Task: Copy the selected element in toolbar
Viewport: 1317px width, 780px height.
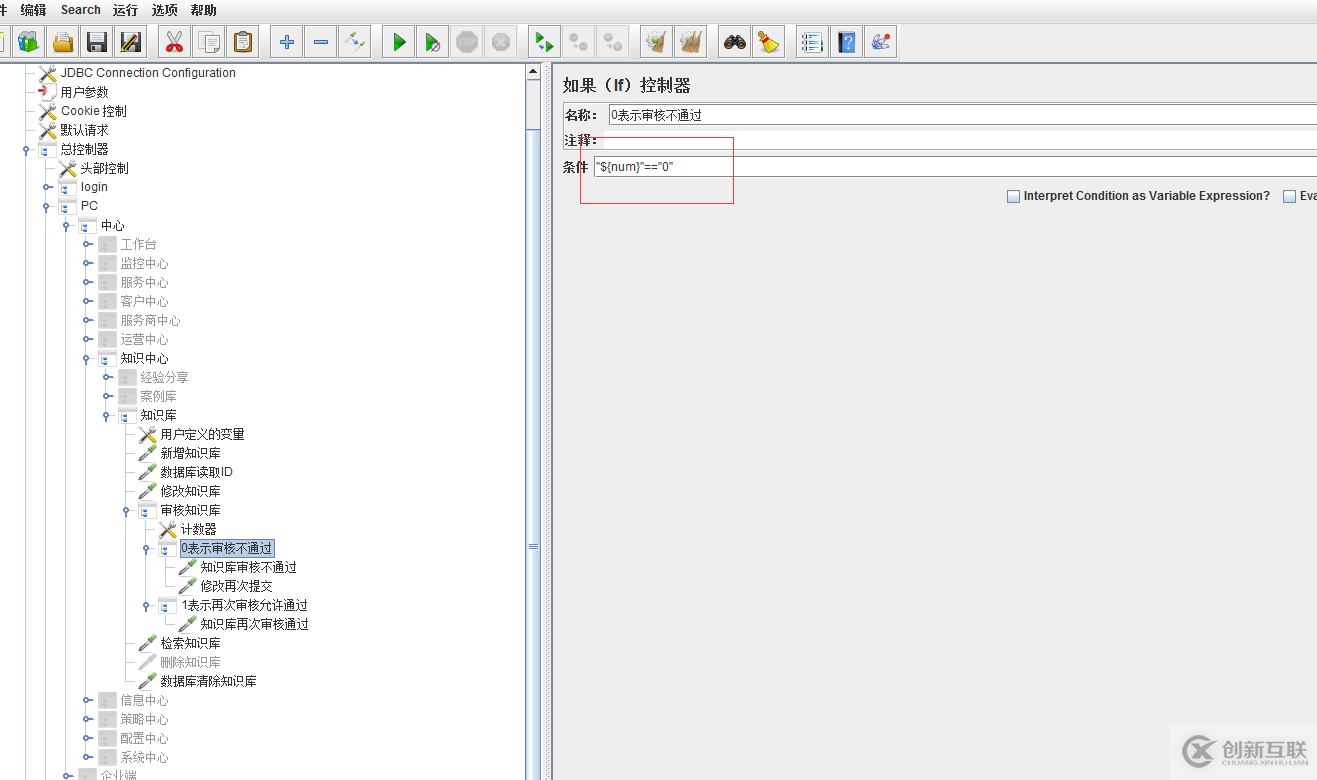Action: 209,42
